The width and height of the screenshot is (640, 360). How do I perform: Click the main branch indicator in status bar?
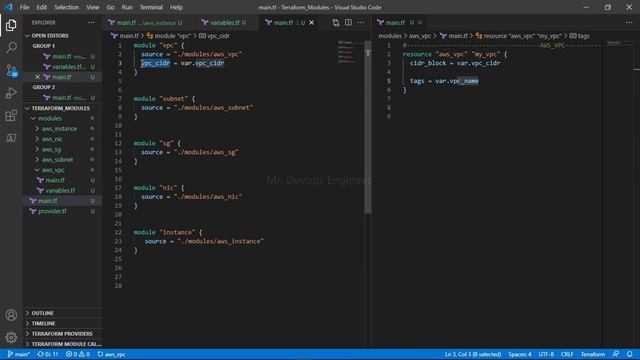pos(19,354)
